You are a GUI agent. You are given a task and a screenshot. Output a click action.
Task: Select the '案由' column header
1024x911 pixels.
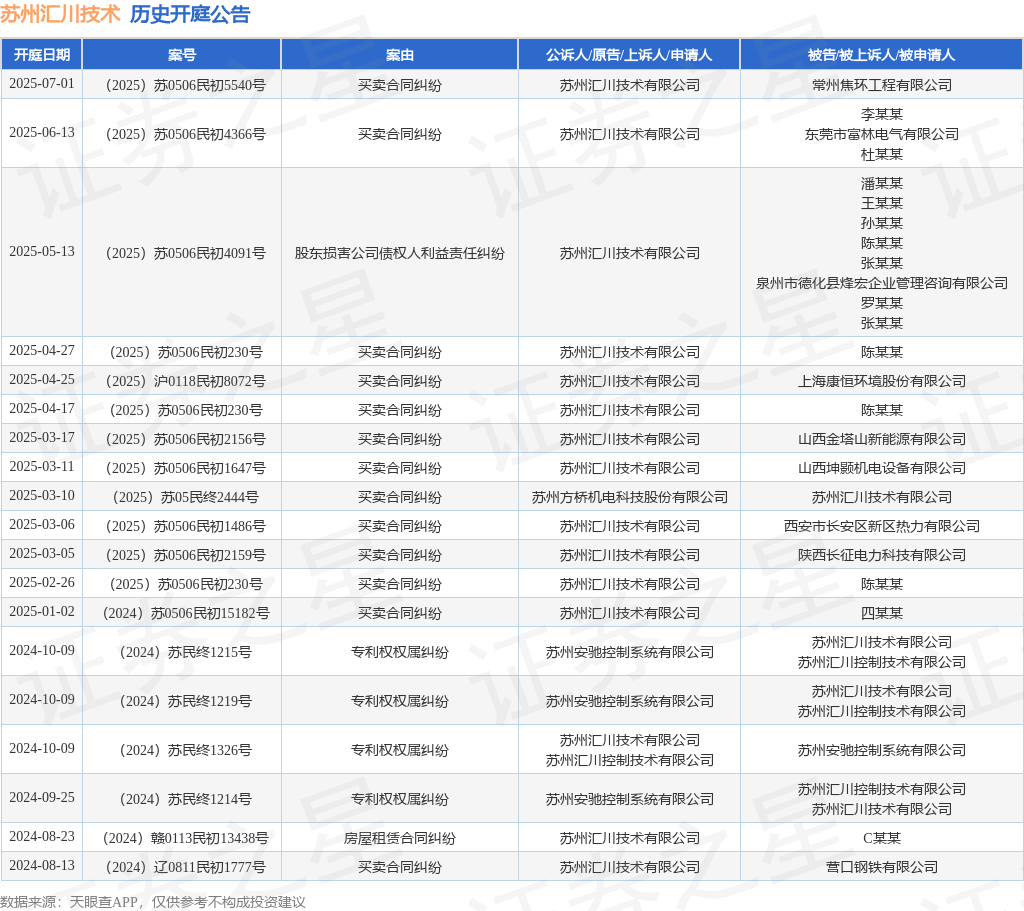400,55
